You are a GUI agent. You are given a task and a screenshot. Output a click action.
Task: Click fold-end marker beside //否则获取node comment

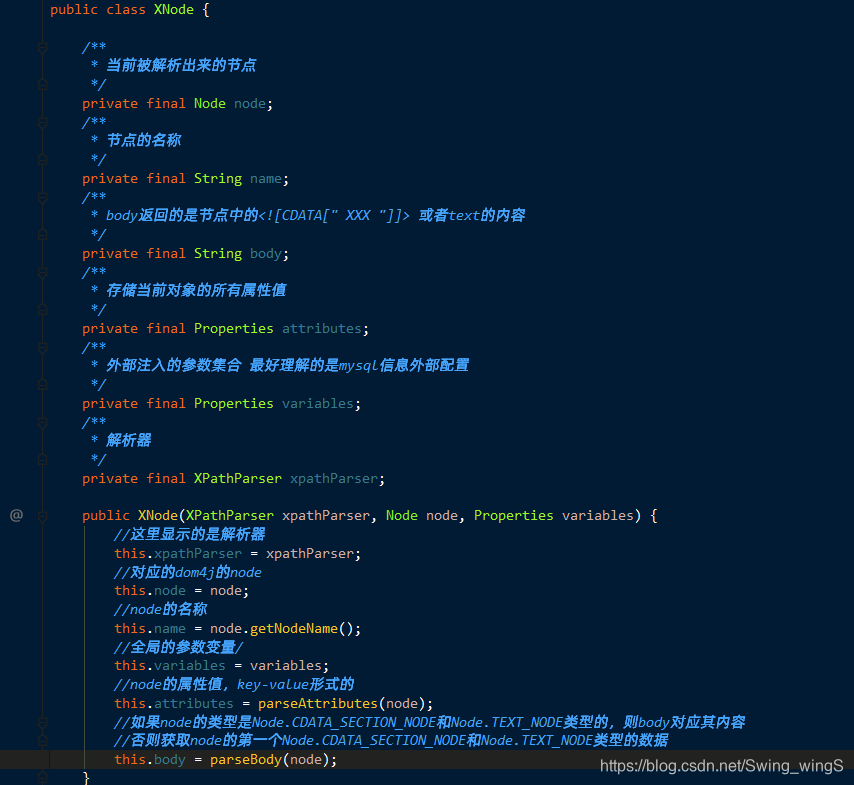tap(42, 741)
